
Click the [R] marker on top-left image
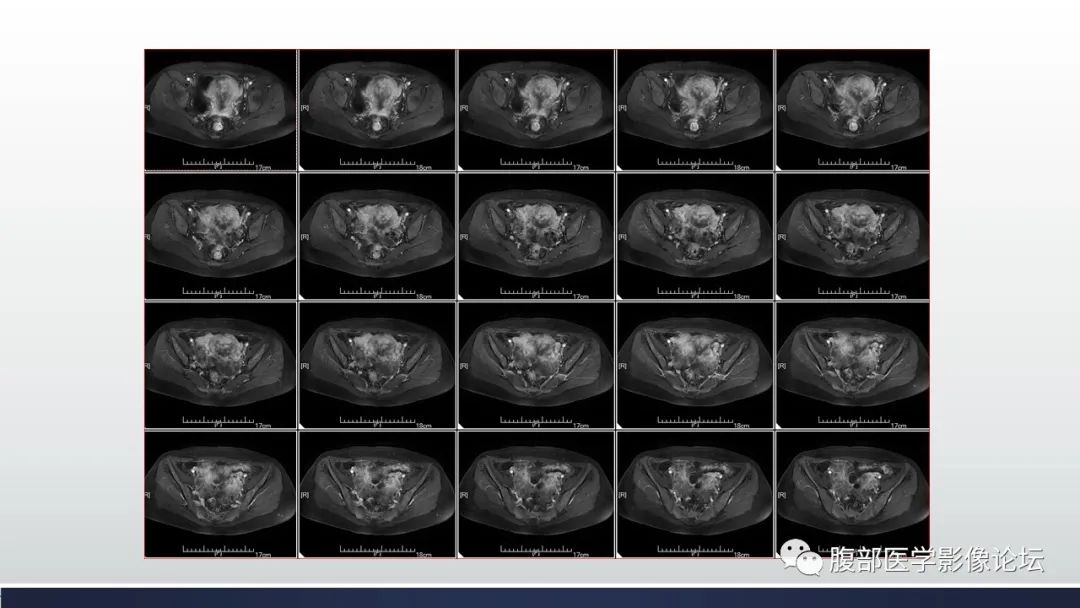(x=148, y=106)
